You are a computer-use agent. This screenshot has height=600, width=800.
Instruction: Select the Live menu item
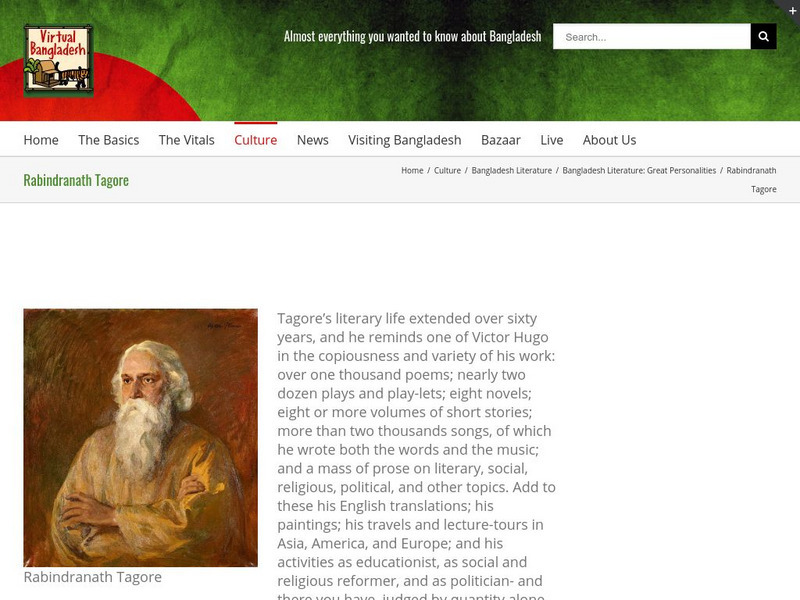pos(552,140)
